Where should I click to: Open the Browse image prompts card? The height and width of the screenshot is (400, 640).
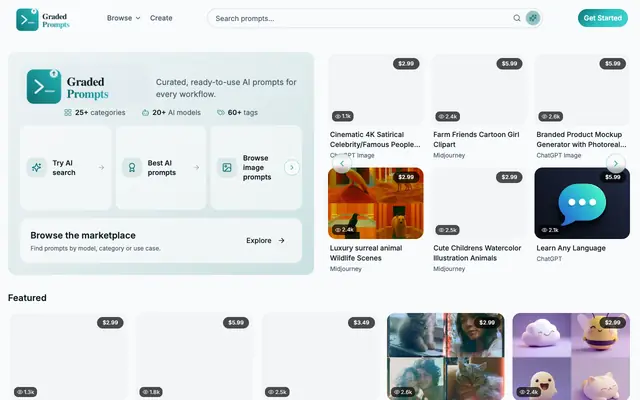256,167
